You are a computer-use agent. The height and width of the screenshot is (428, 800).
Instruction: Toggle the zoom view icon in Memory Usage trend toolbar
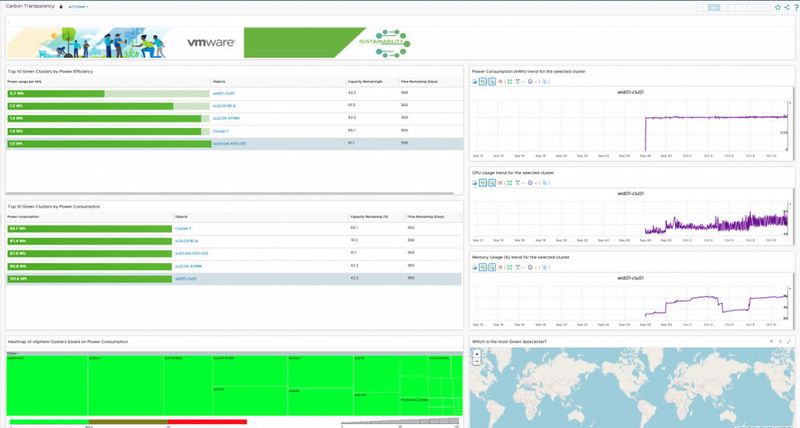[x=492, y=267]
